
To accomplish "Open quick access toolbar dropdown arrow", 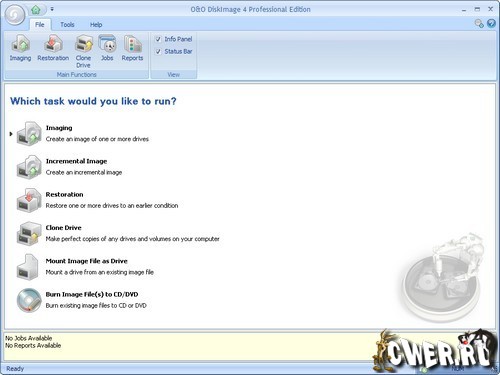I will tap(52, 9).
